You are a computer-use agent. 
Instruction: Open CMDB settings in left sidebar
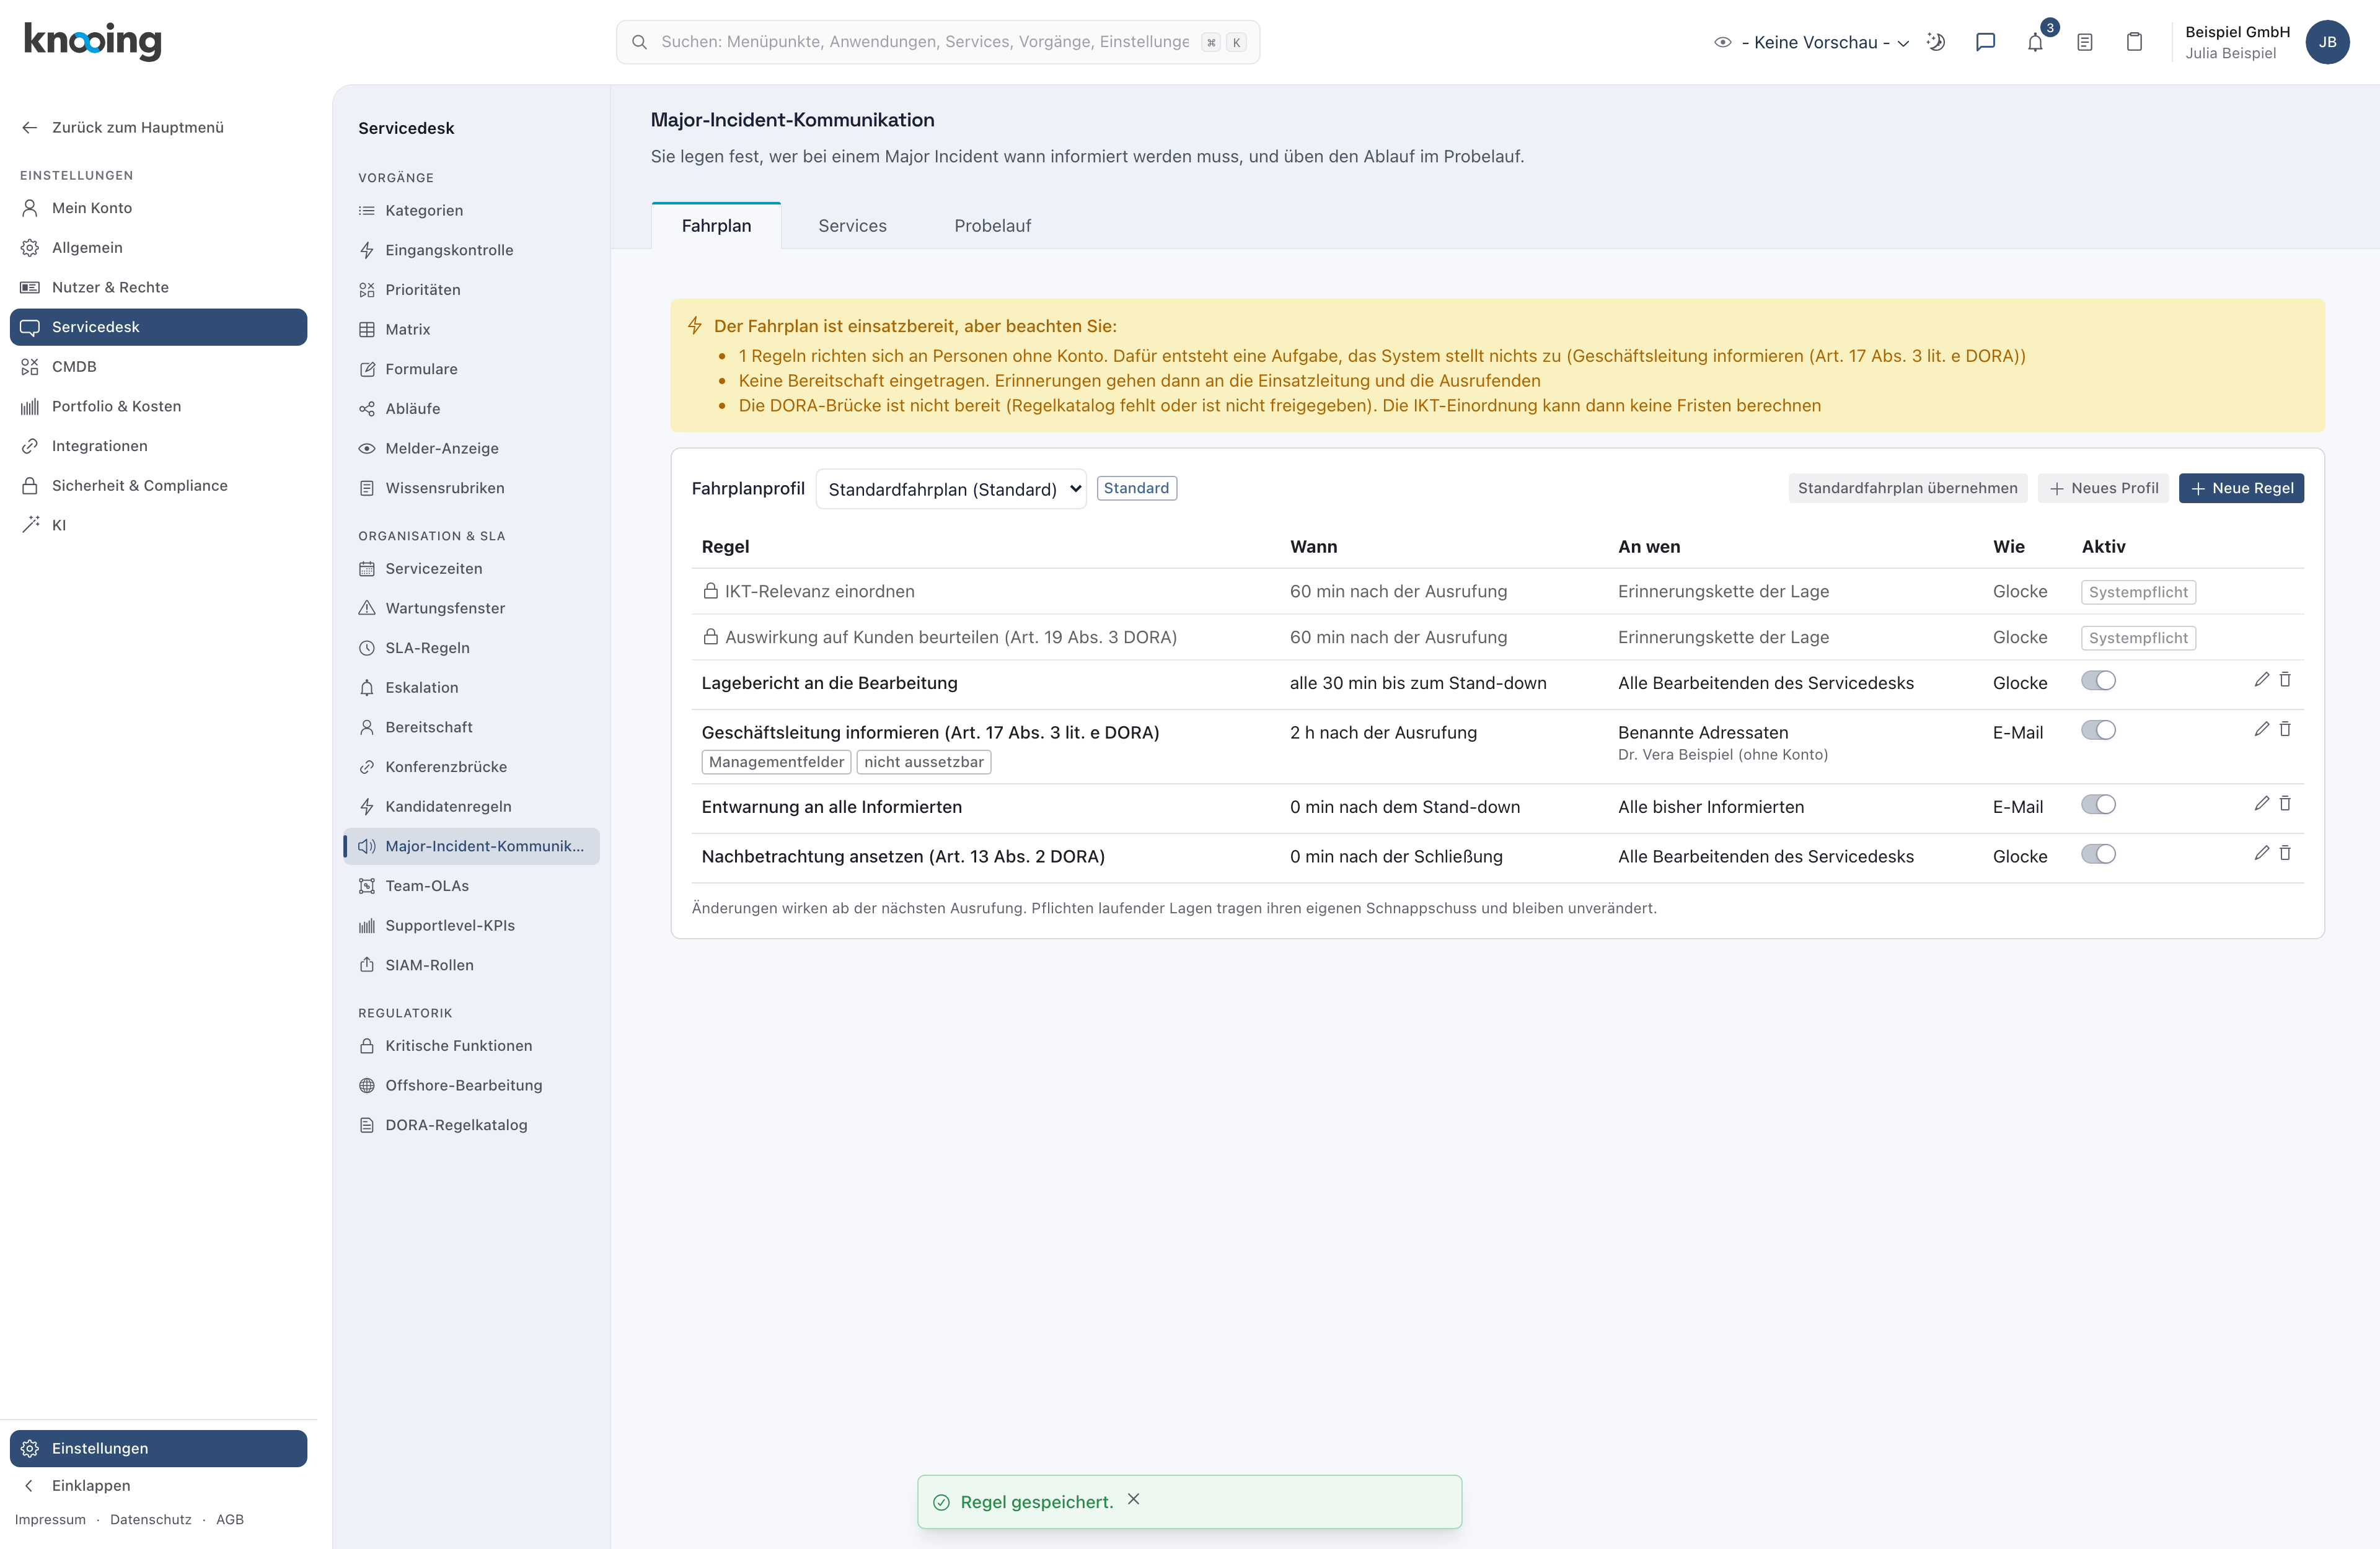(158, 367)
